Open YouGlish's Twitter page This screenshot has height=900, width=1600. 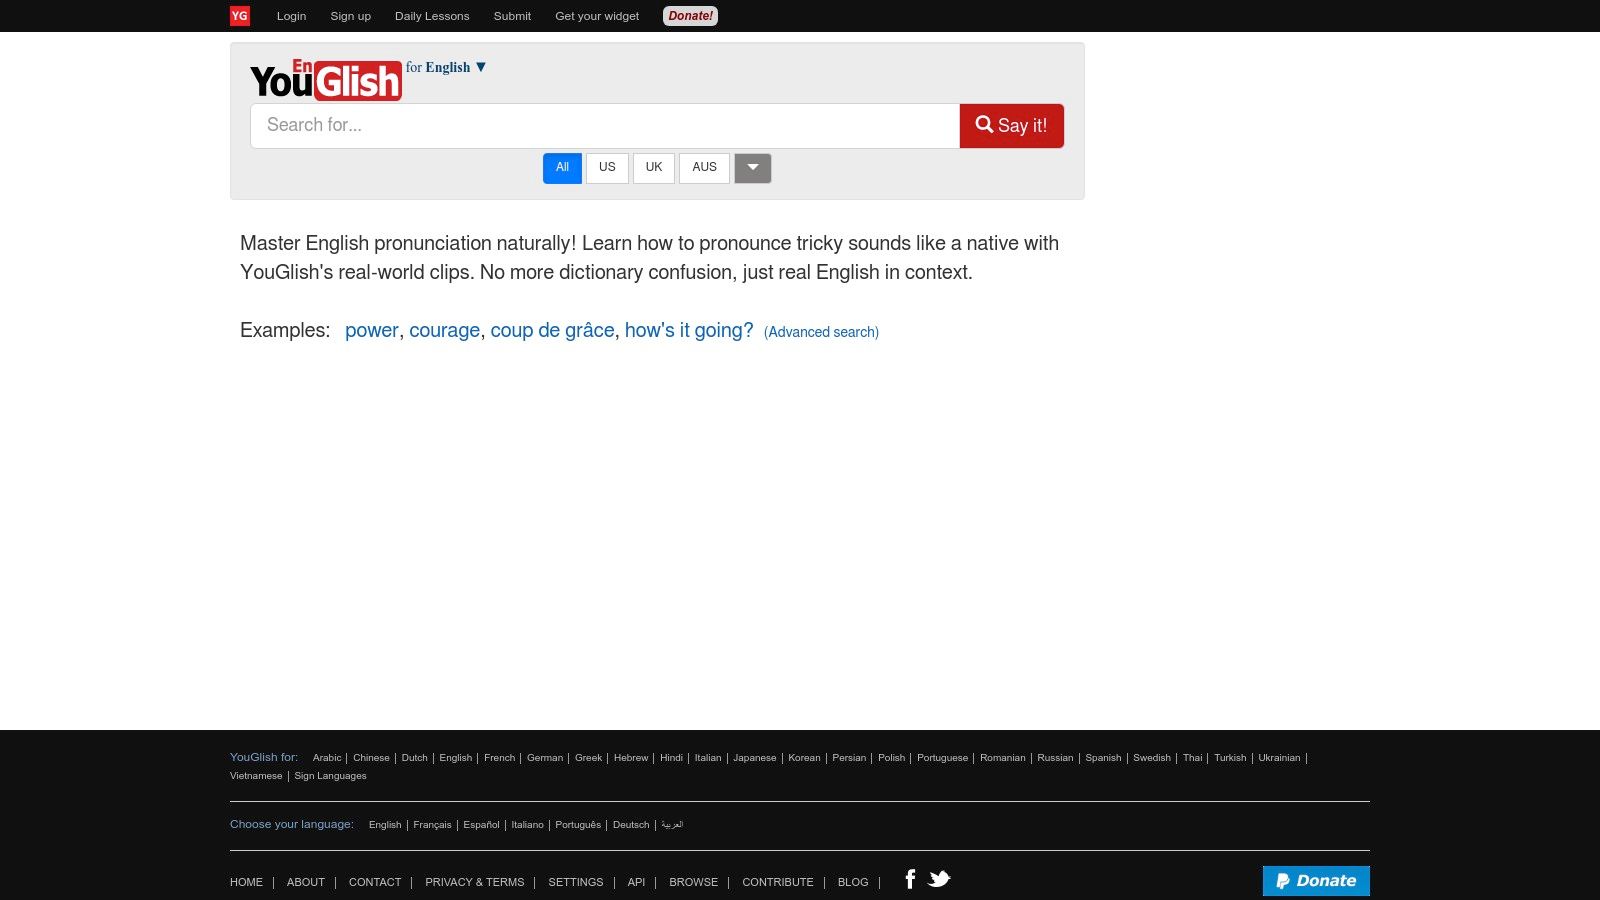click(x=939, y=878)
